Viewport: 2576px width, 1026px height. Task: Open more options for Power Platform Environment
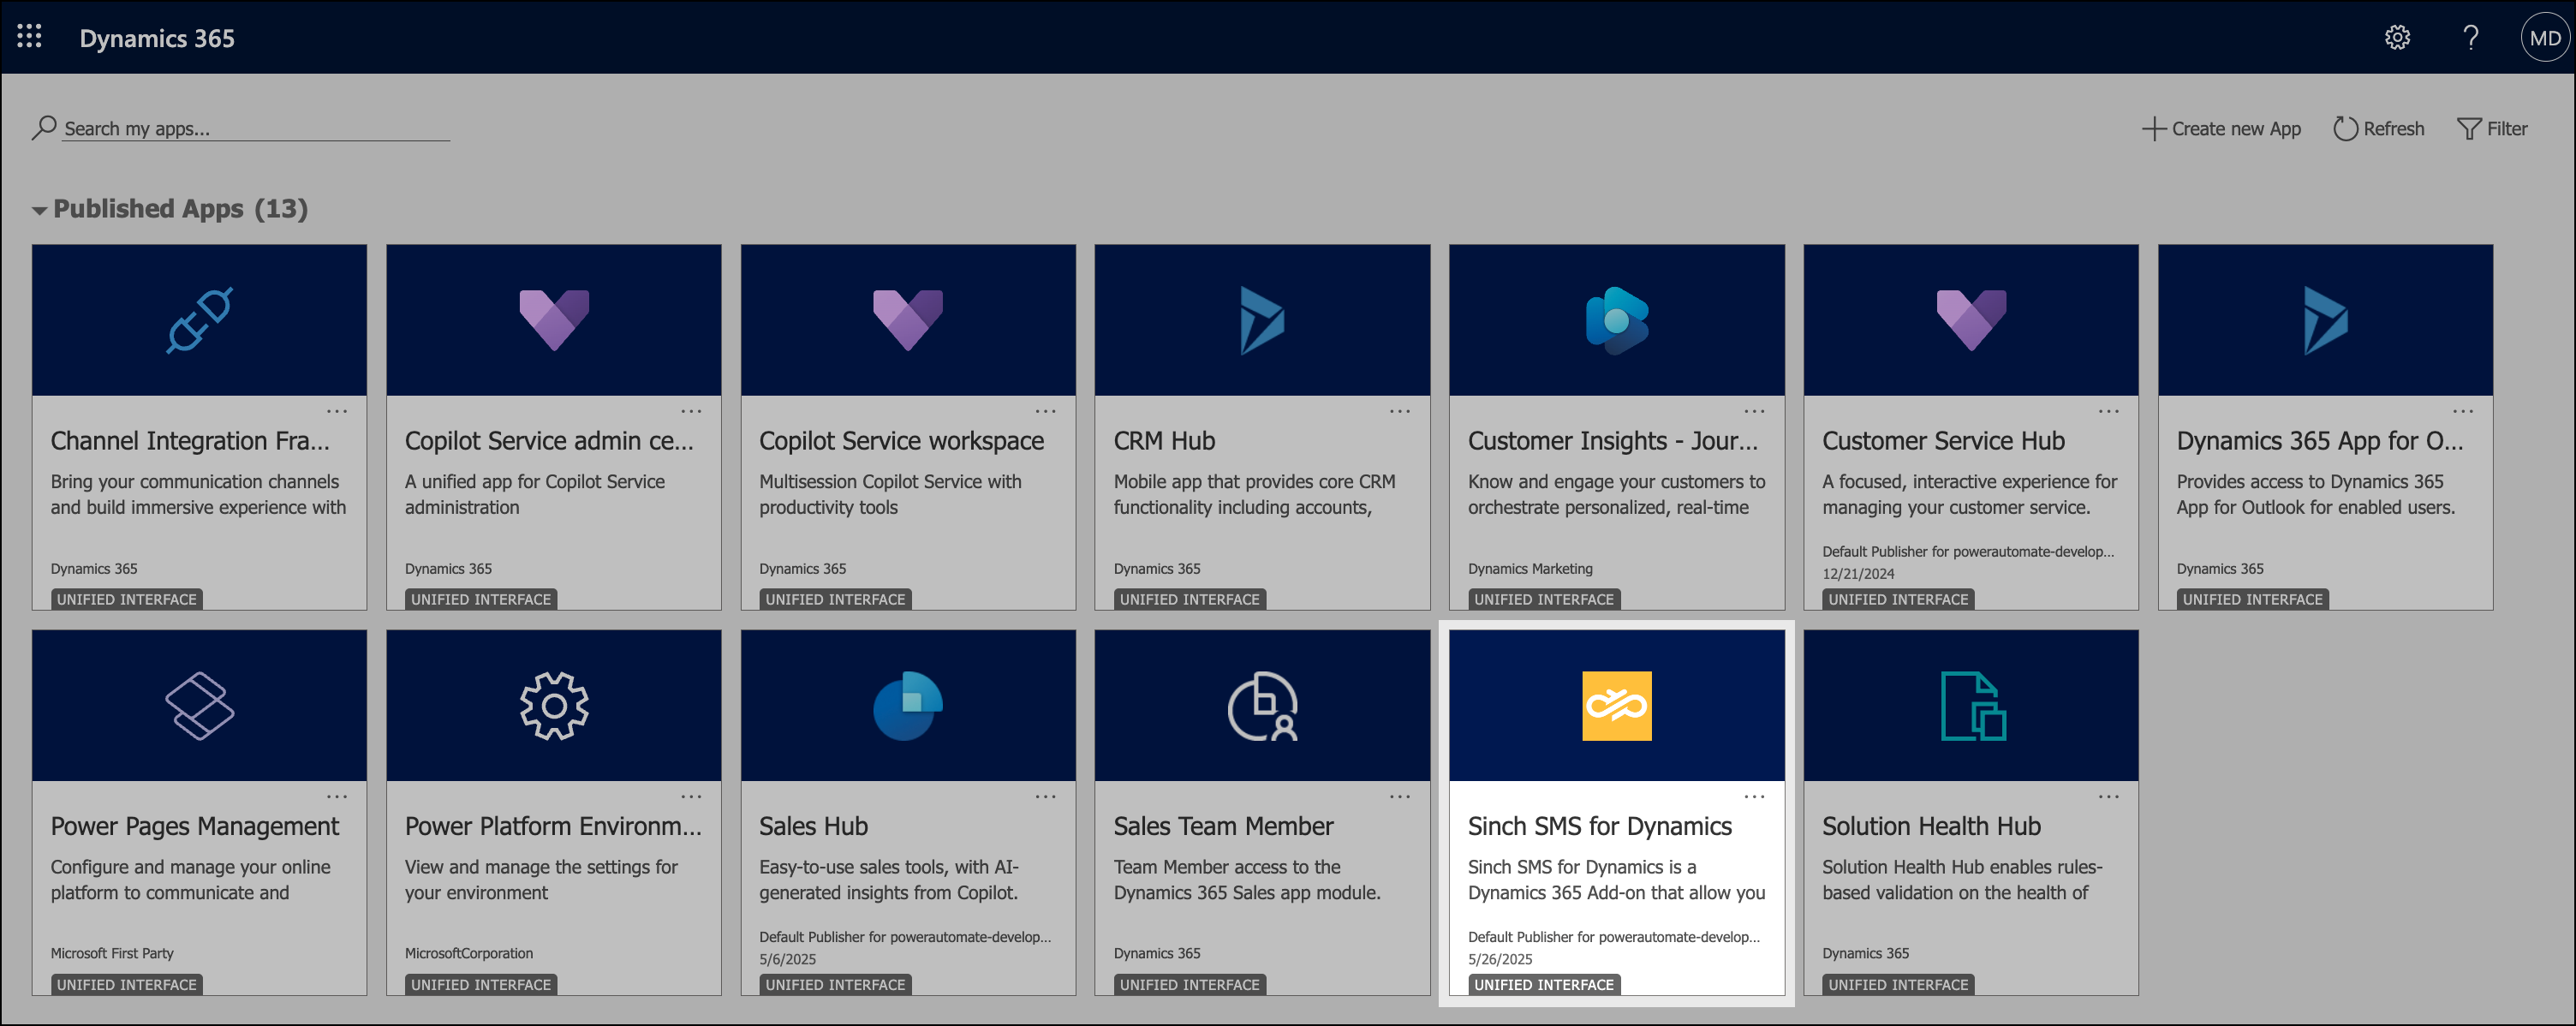[x=691, y=797]
